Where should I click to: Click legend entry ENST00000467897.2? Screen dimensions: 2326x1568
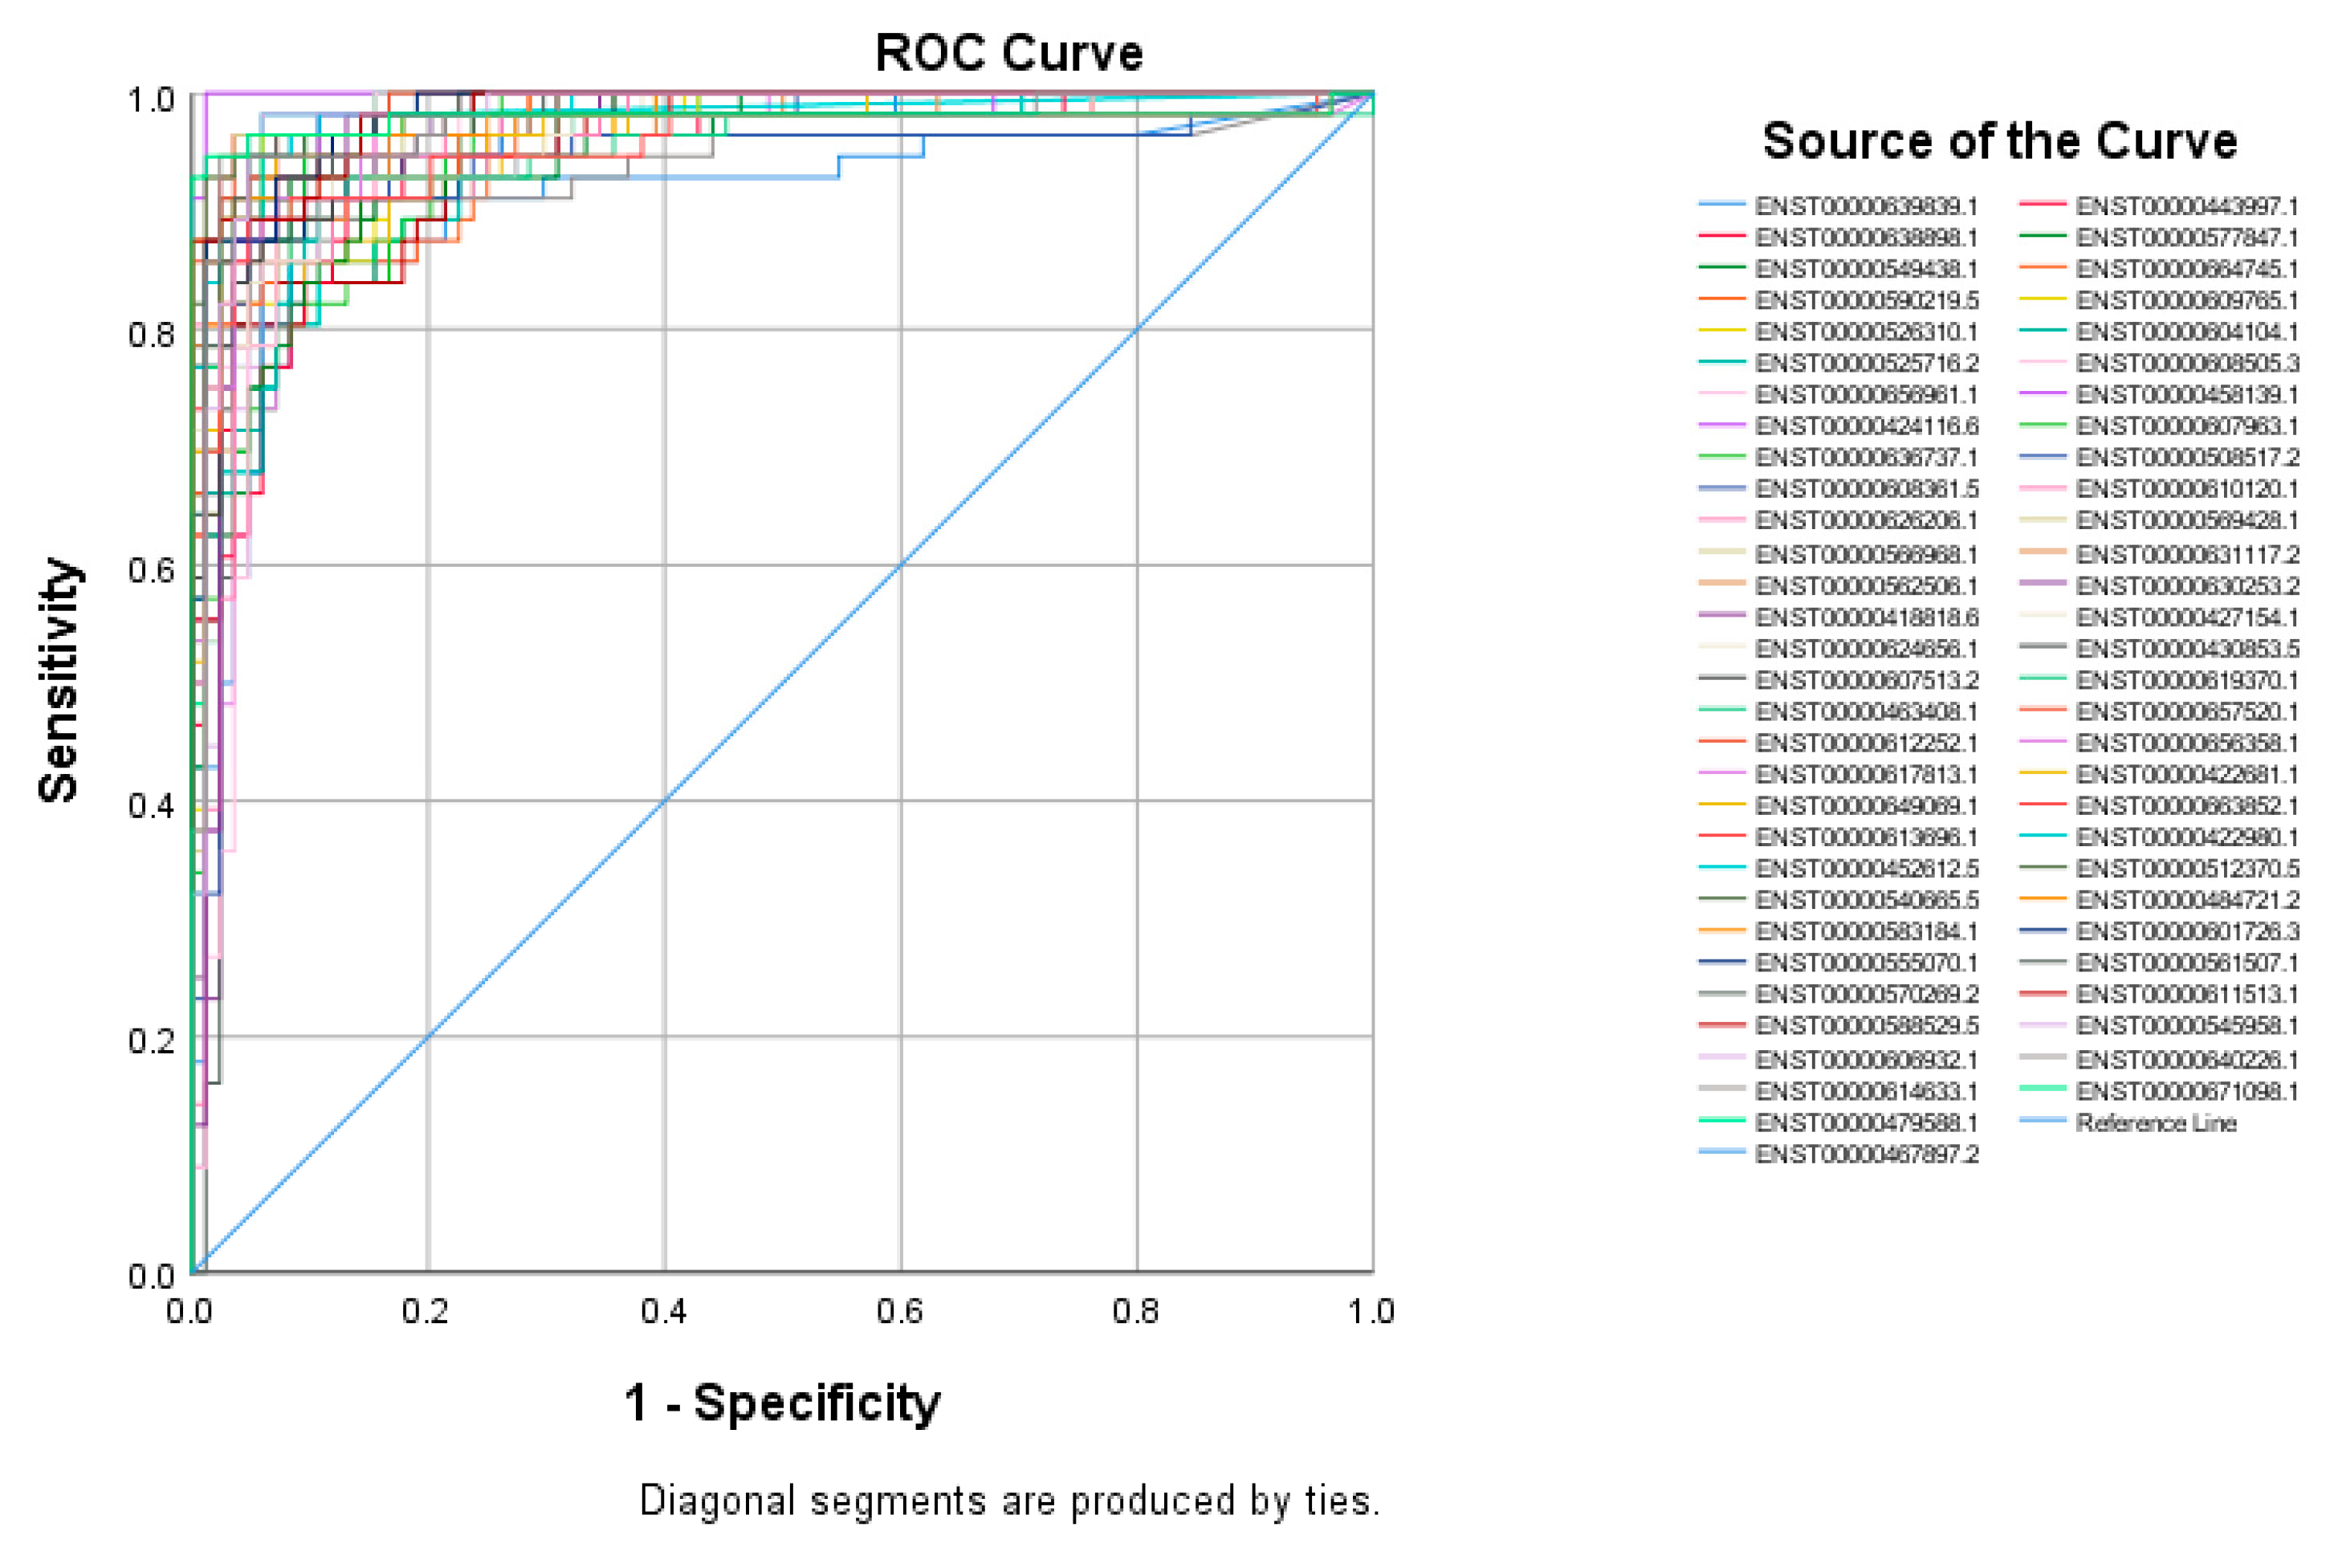tap(1866, 1154)
